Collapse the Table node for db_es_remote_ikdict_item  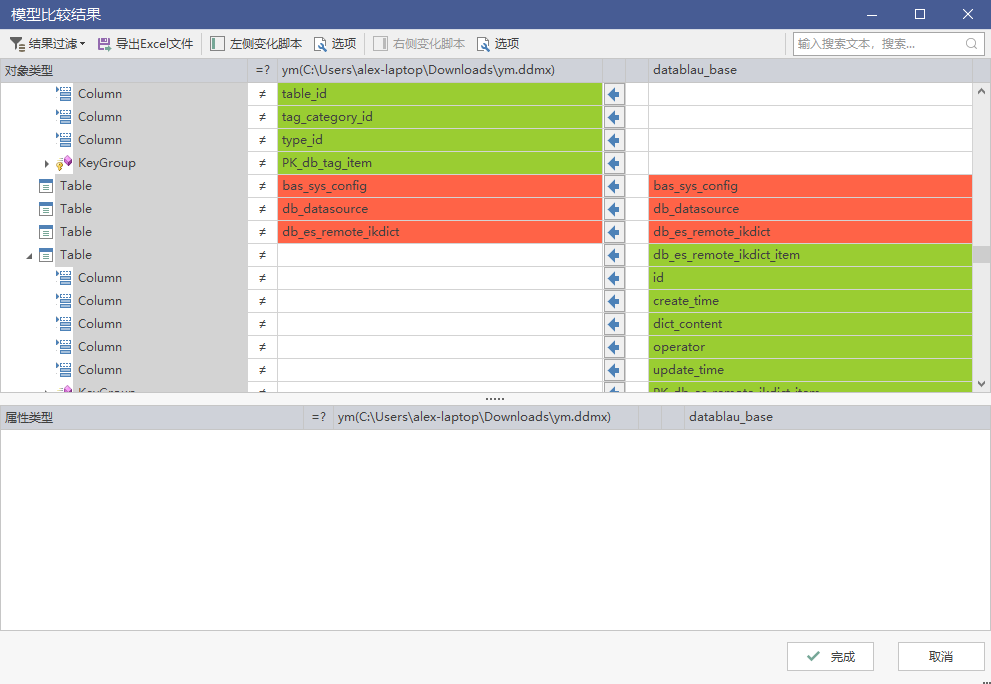pos(29,256)
